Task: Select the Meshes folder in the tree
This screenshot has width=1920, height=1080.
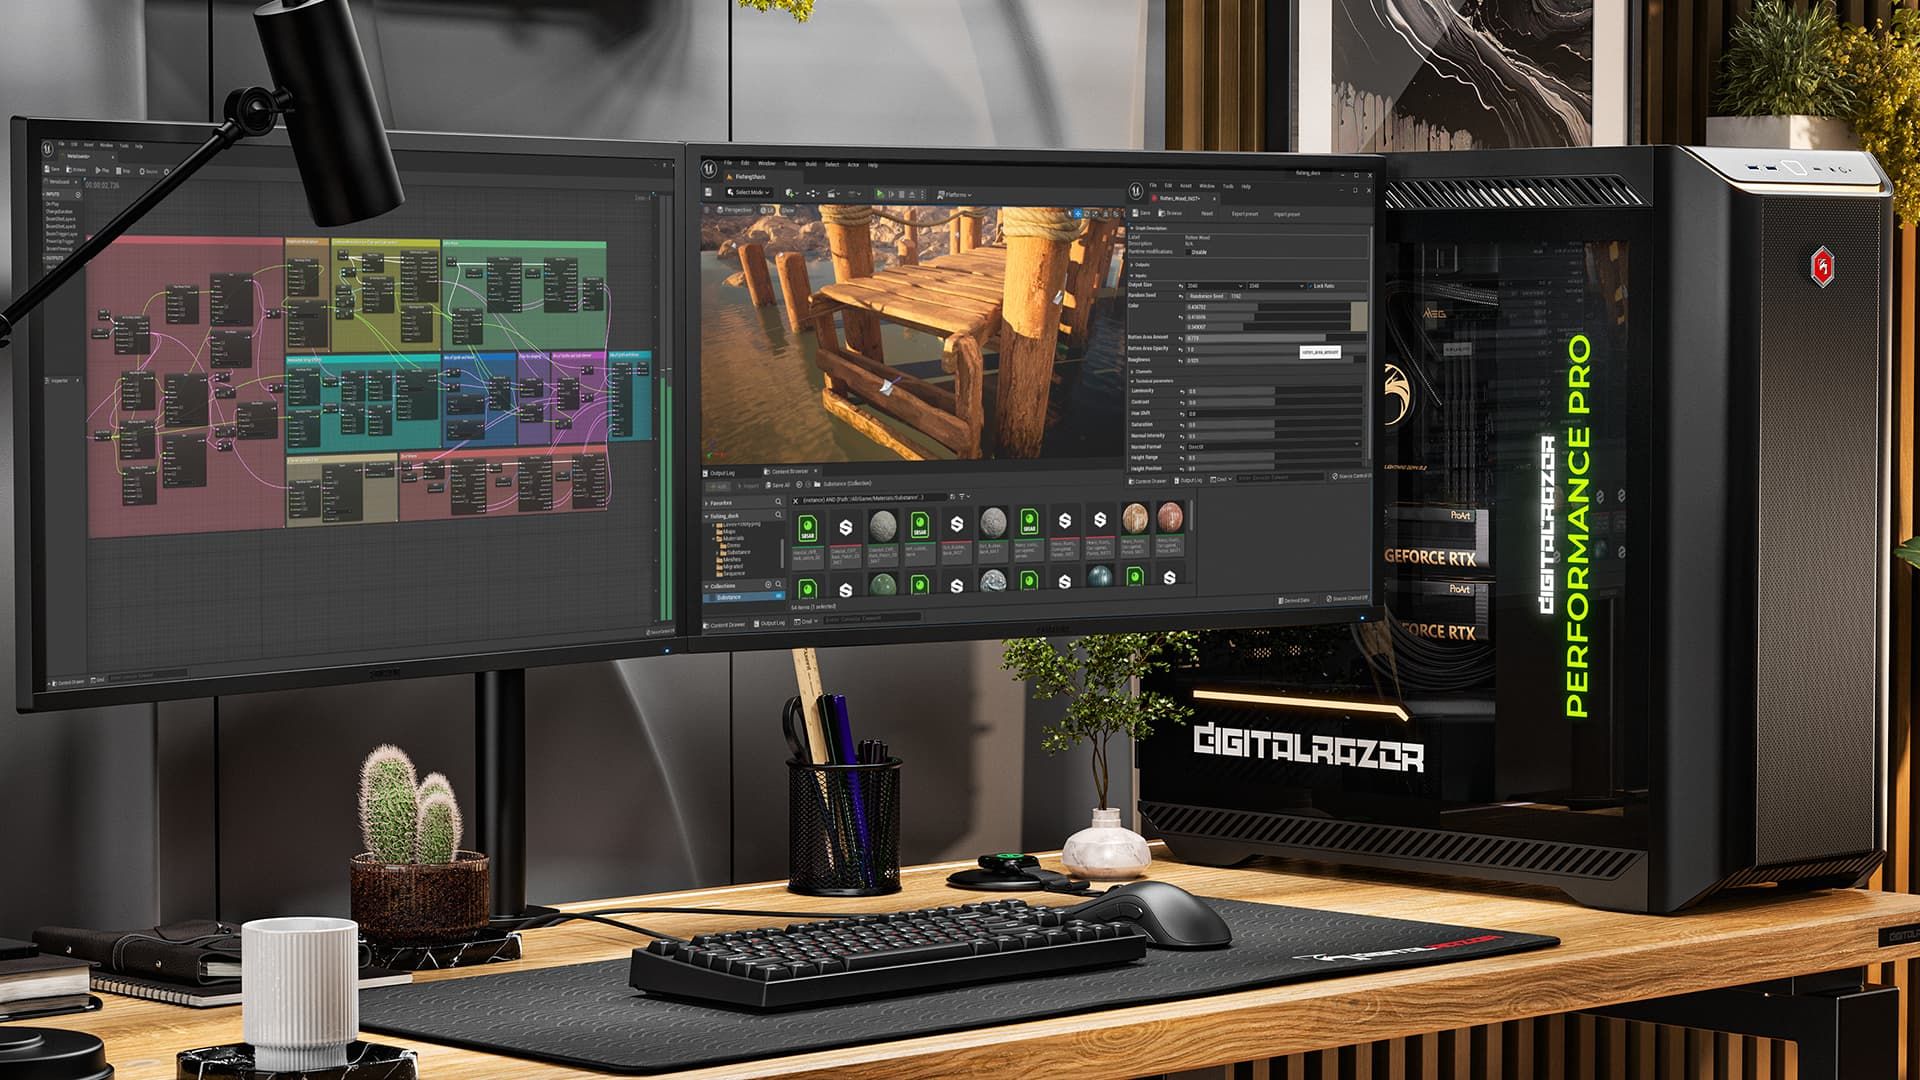Action: pyautogui.click(x=729, y=559)
